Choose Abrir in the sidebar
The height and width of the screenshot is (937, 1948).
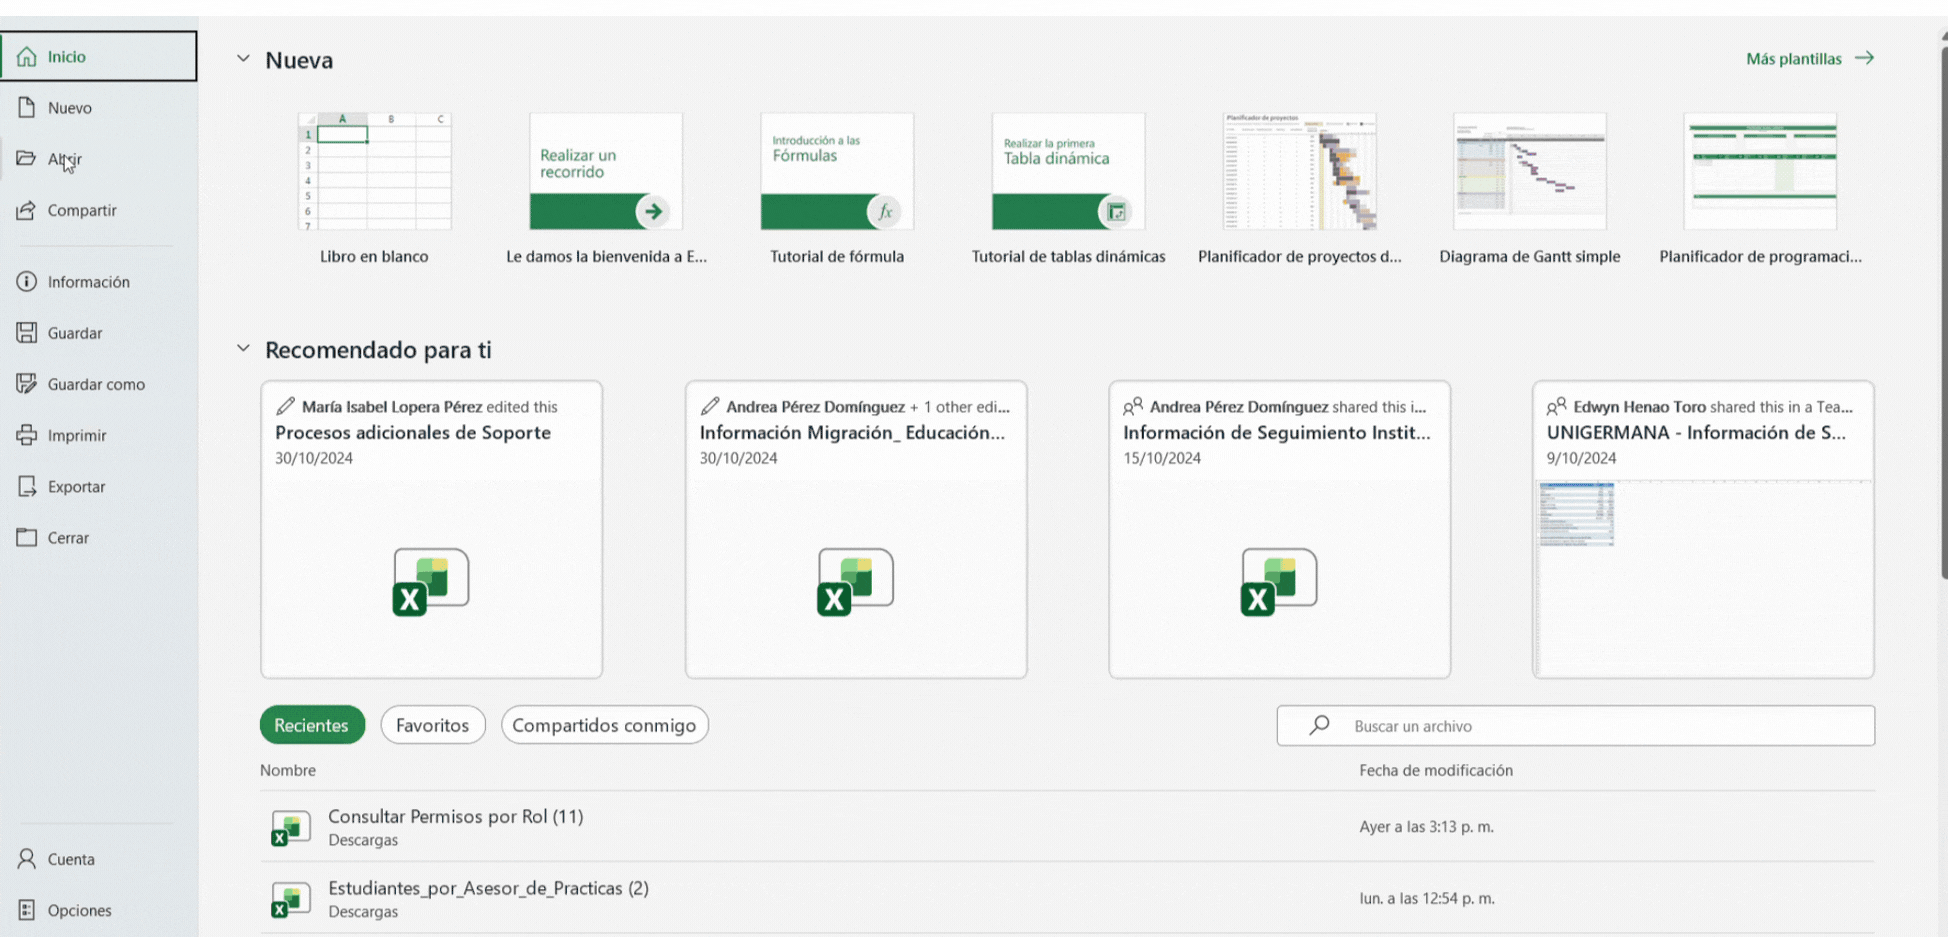99,158
